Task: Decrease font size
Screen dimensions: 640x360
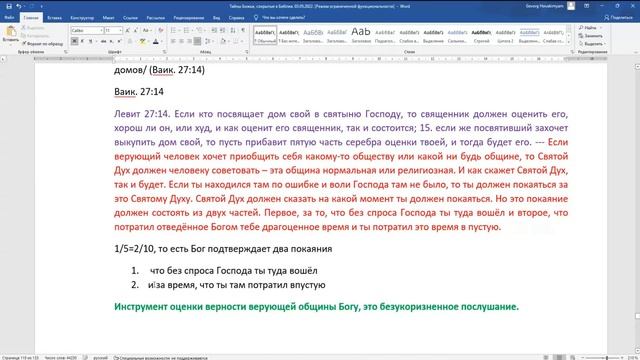Action: pos(136,31)
